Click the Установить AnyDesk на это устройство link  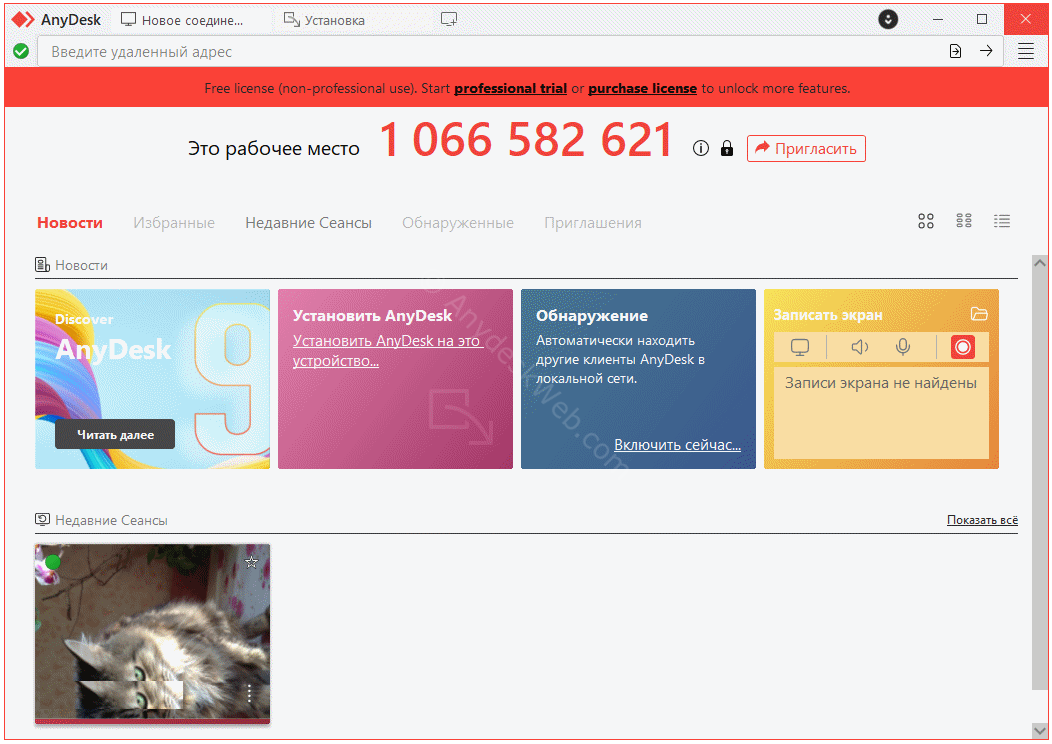pos(387,351)
